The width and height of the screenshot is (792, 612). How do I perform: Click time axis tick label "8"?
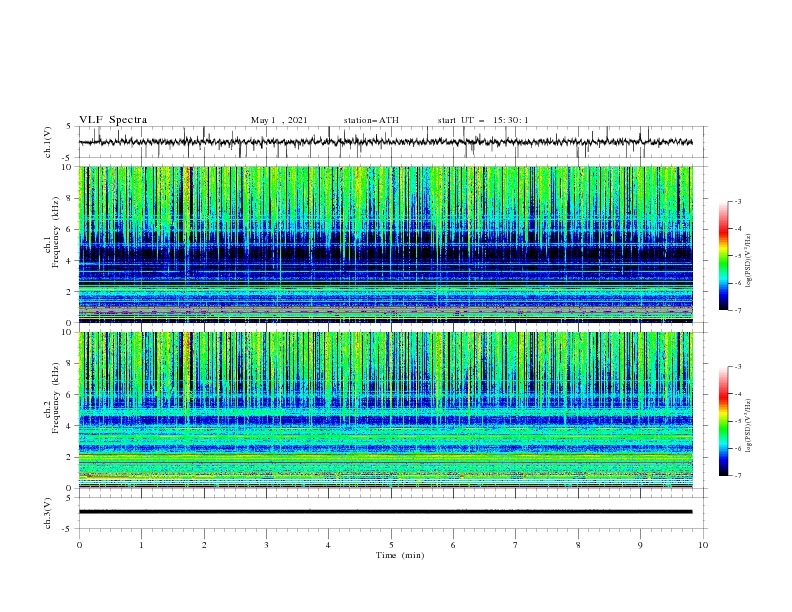click(x=578, y=545)
